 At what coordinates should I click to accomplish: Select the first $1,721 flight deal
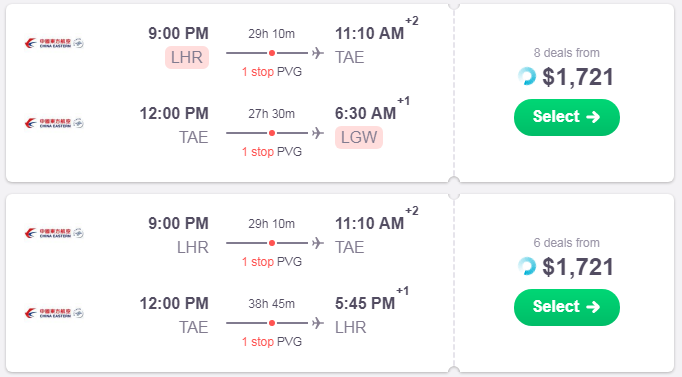pos(567,117)
